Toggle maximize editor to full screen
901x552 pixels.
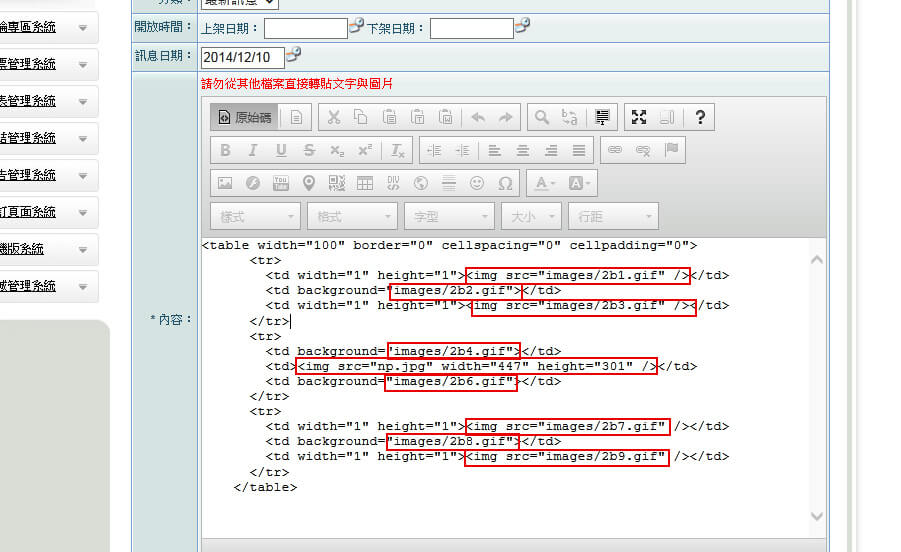click(x=638, y=117)
